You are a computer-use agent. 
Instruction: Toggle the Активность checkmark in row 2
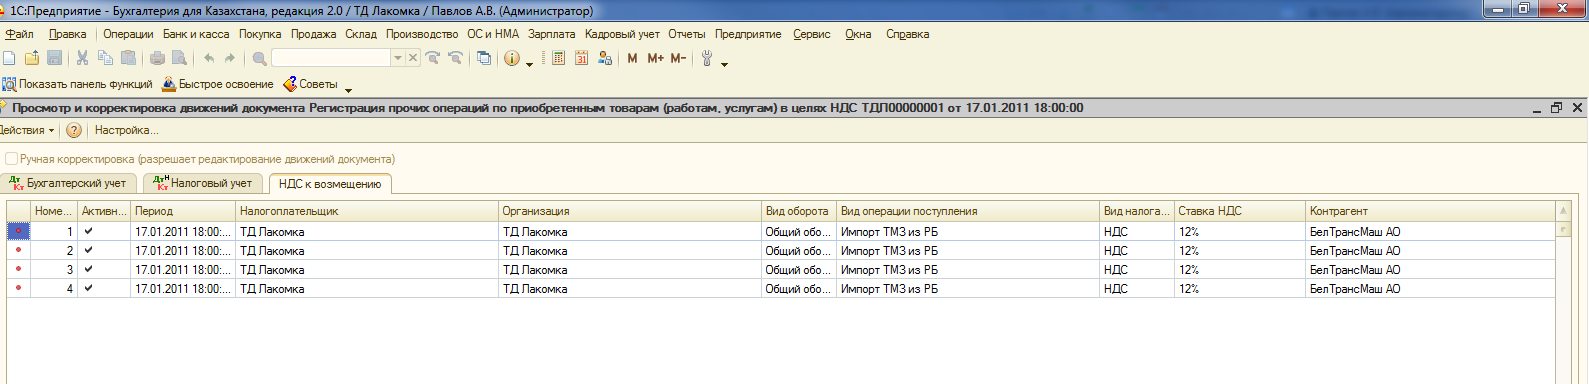pyautogui.click(x=89, y=250)
